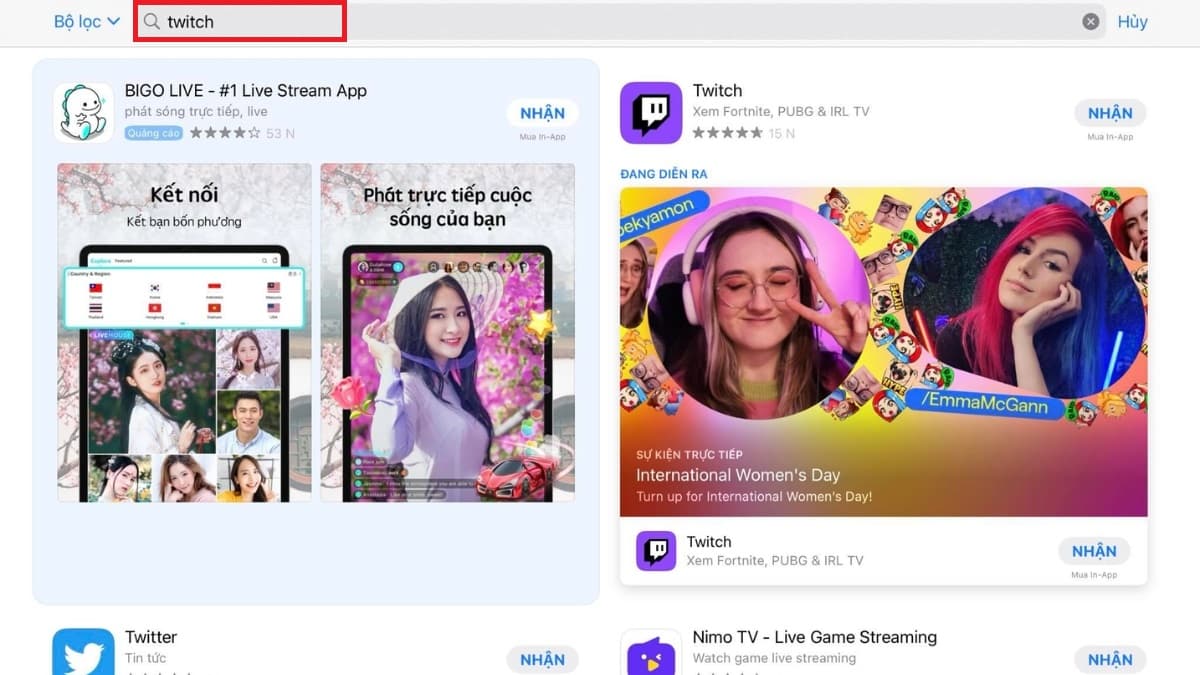This screenshot has height=675, width=1200.
Task: Click the ĐANG DIỄN RA label
Action: [x=663, y=174]
